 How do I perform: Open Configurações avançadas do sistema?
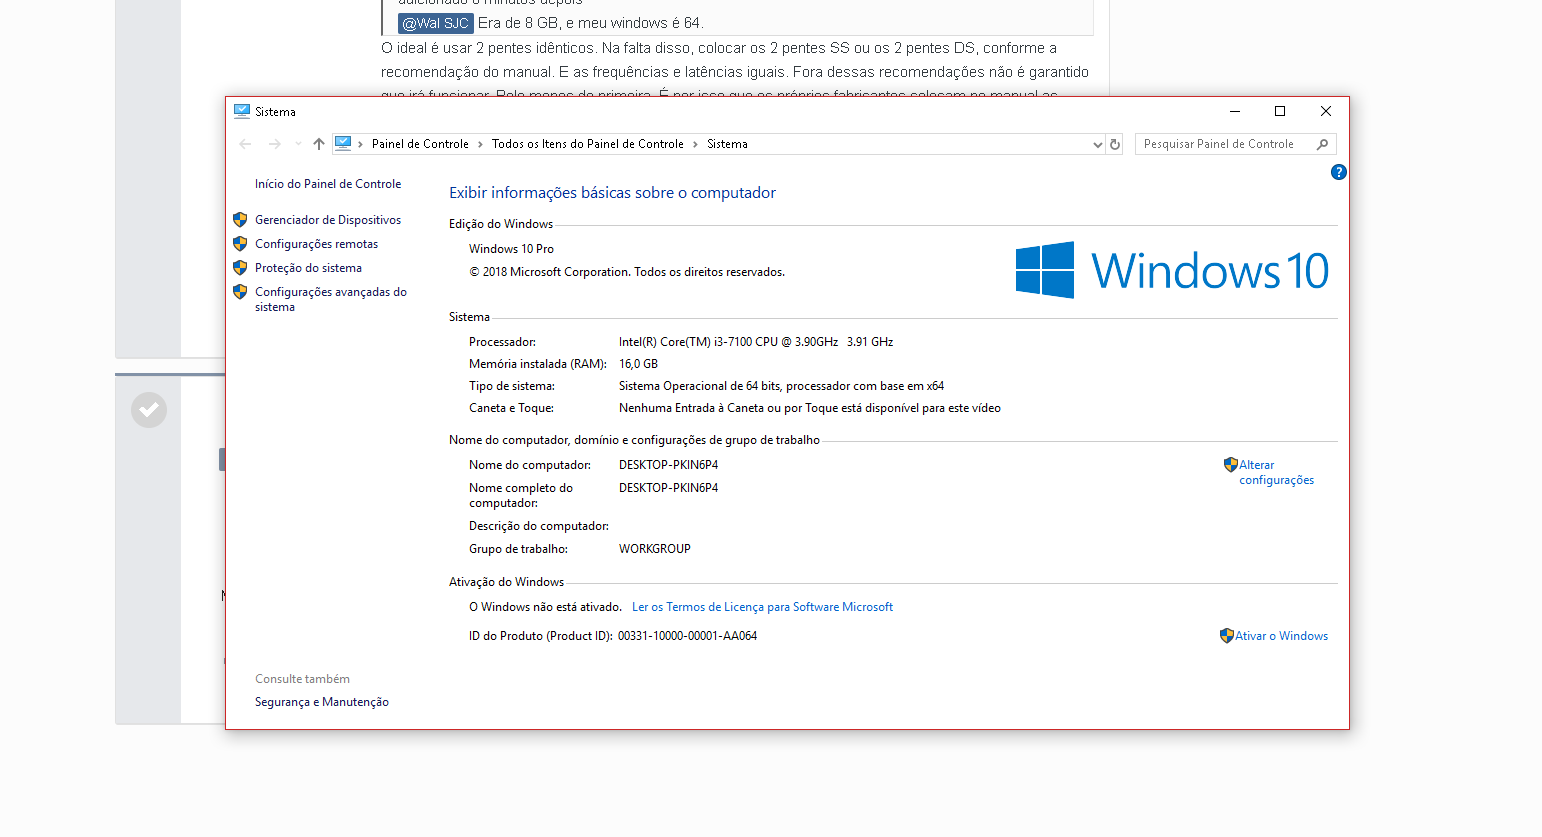(331, 299)
